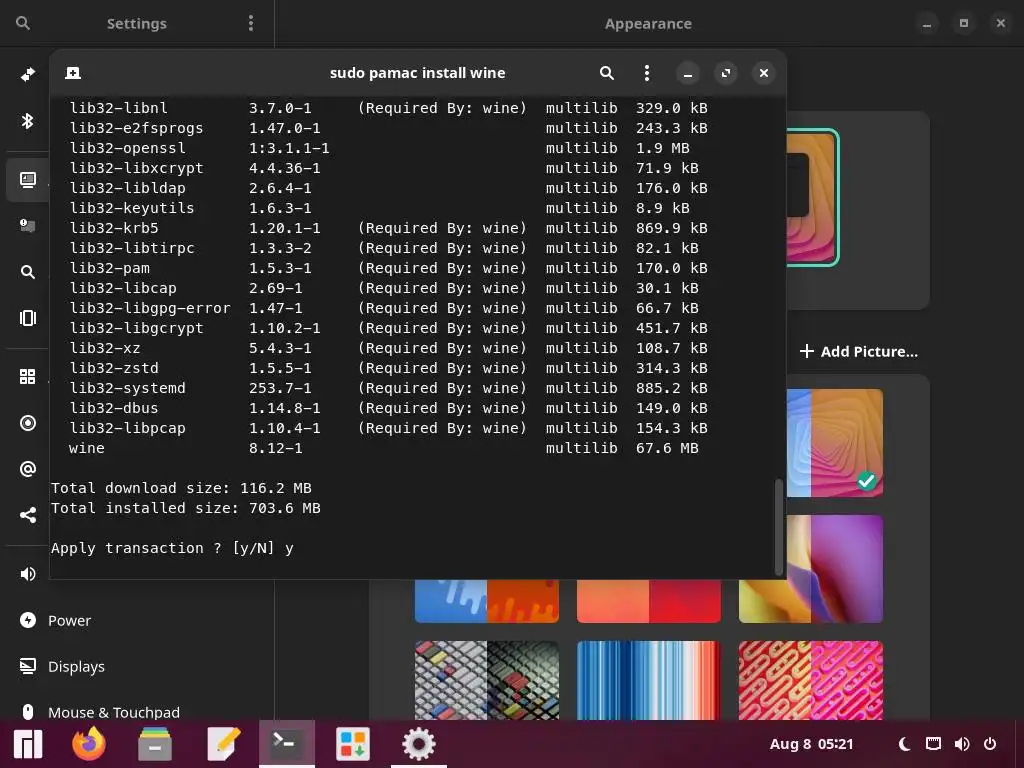Open network tray icon
The image size is (1024, 768).
point(933,744)
